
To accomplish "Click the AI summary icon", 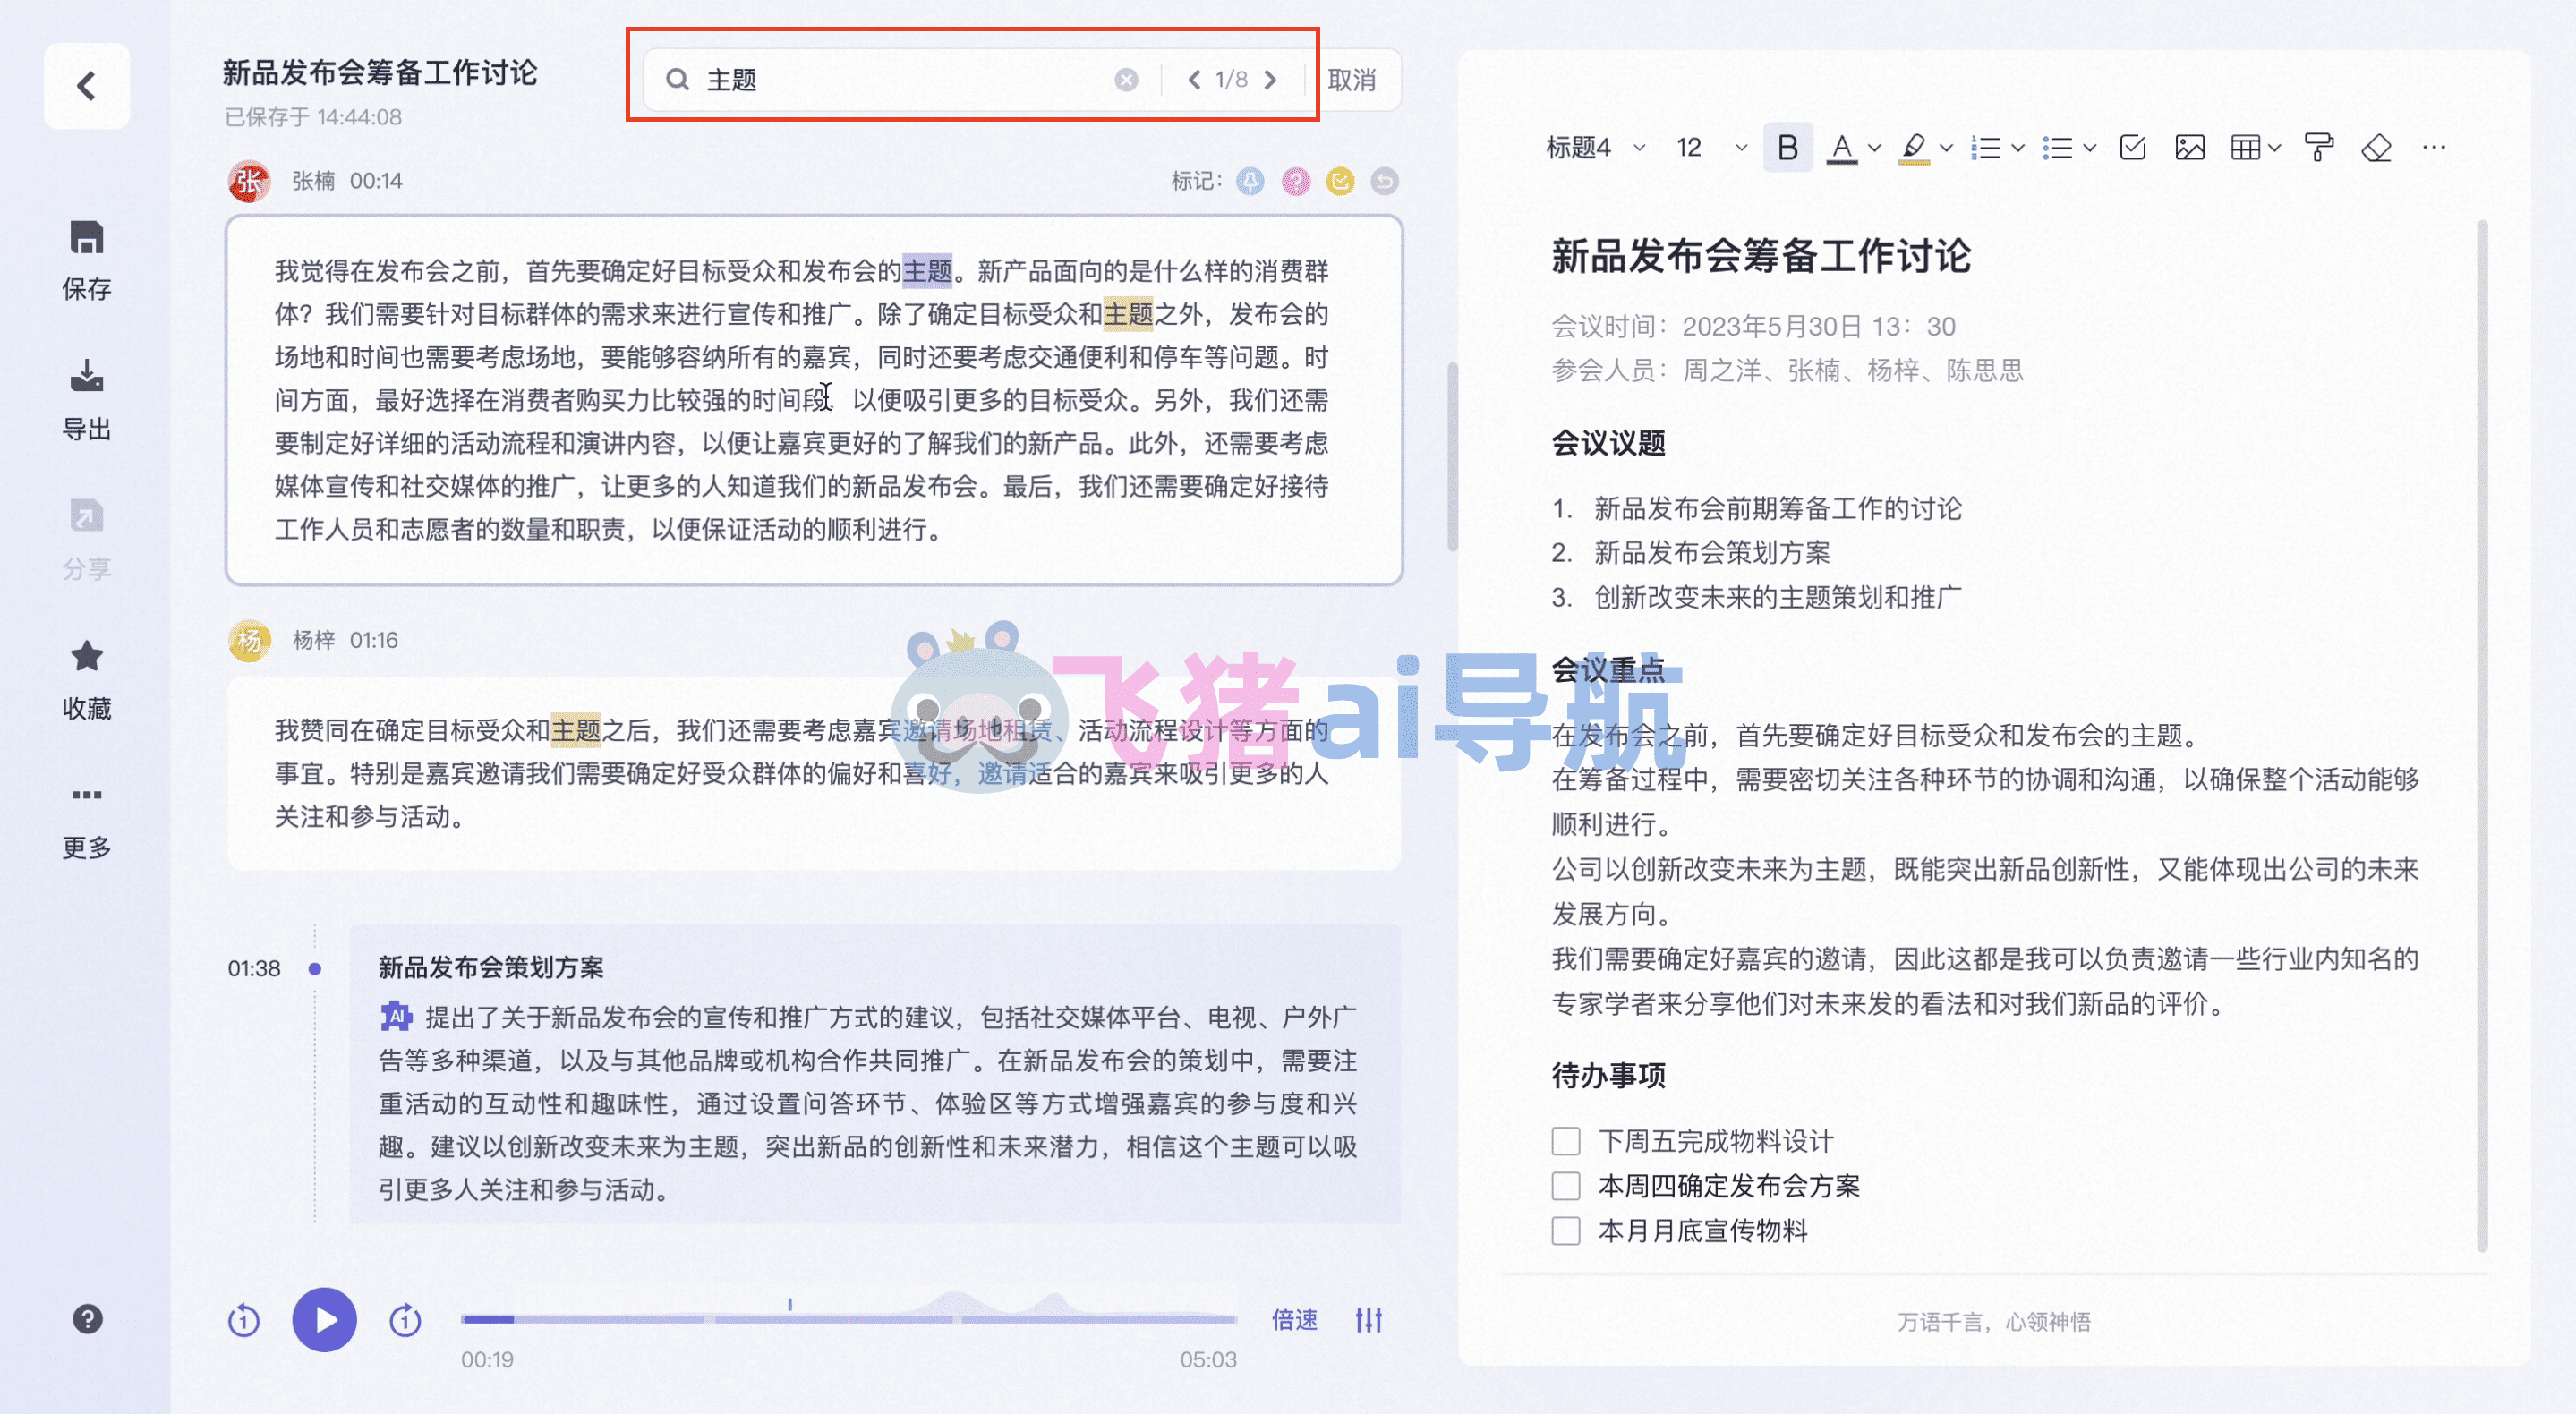I will 396,1017.
